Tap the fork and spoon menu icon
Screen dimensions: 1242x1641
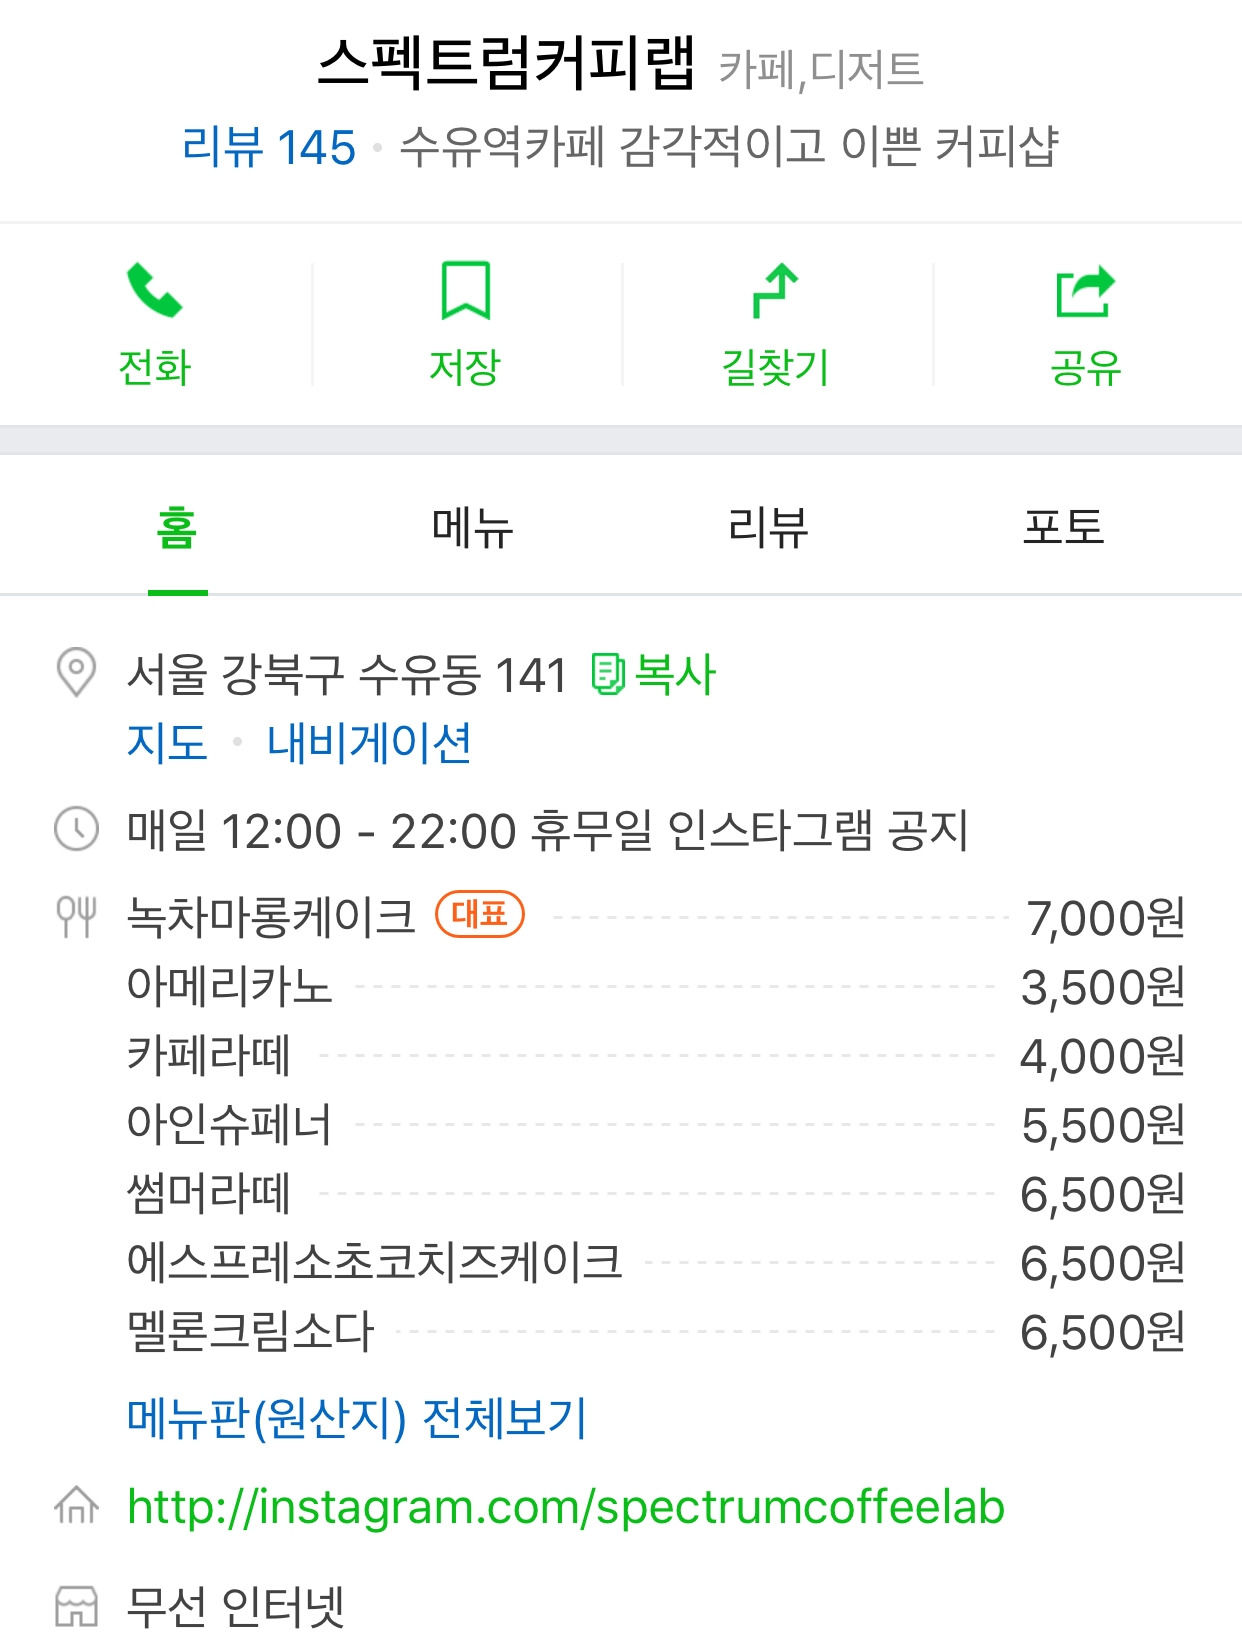76,916
